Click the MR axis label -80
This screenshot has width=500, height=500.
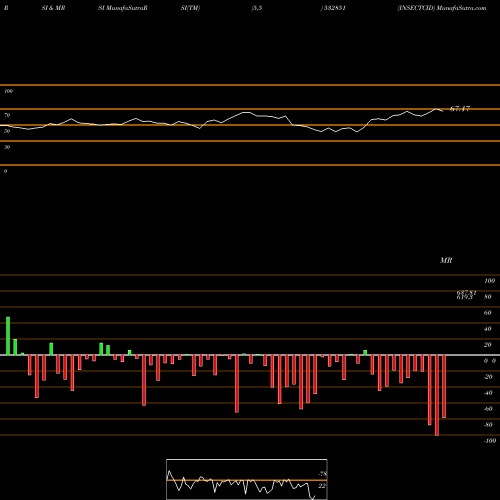(x=488, y=425)
